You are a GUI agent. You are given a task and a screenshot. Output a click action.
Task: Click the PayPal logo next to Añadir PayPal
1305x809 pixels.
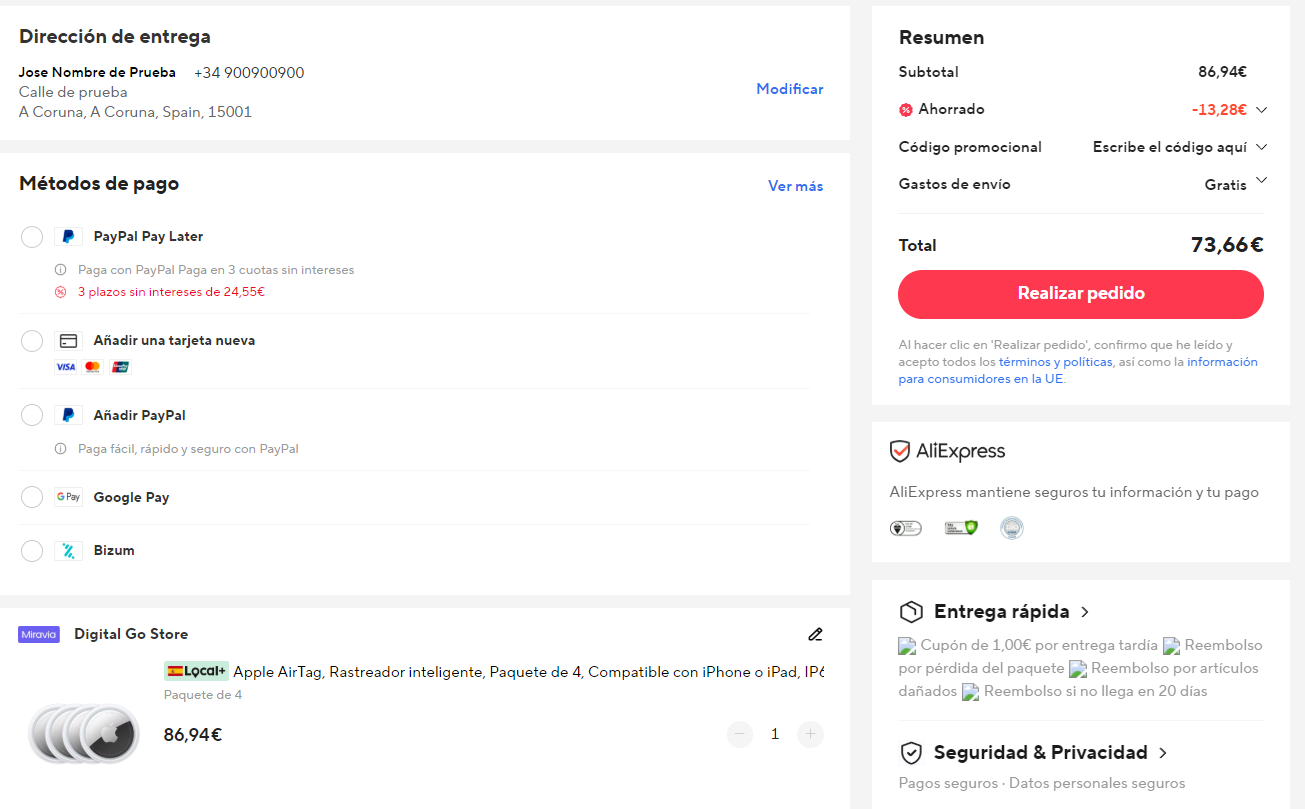coord(68,415)
